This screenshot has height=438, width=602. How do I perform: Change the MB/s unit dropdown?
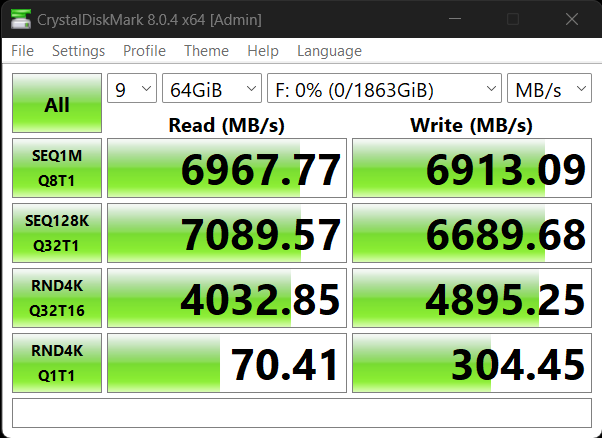point(548,90)
